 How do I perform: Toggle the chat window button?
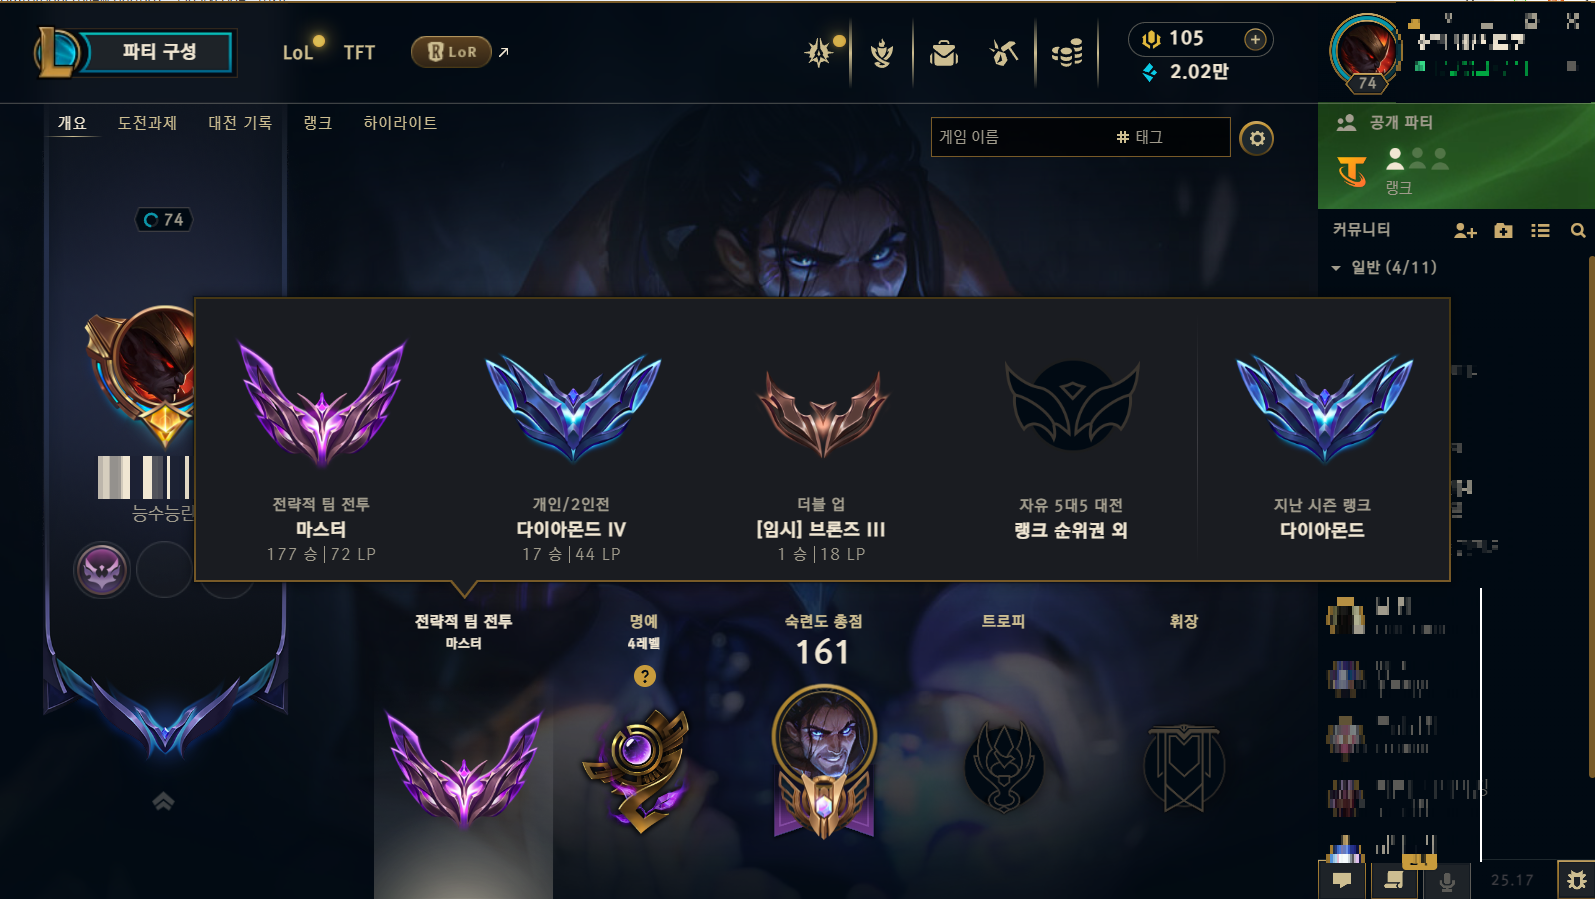(x=1342, y=881)
